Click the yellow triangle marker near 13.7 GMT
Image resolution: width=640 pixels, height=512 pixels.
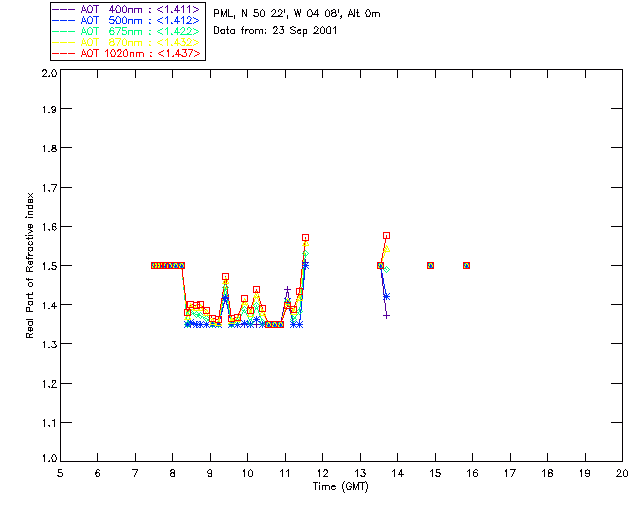[387, 249]
